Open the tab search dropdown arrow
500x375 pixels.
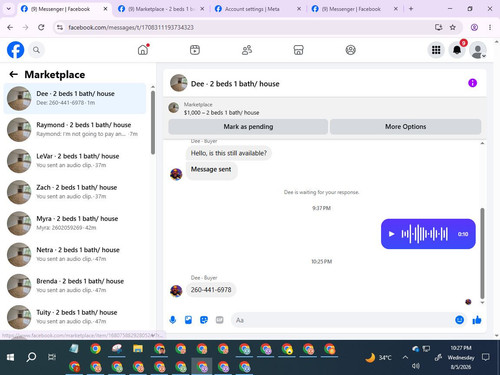click(x=9, y=9)
